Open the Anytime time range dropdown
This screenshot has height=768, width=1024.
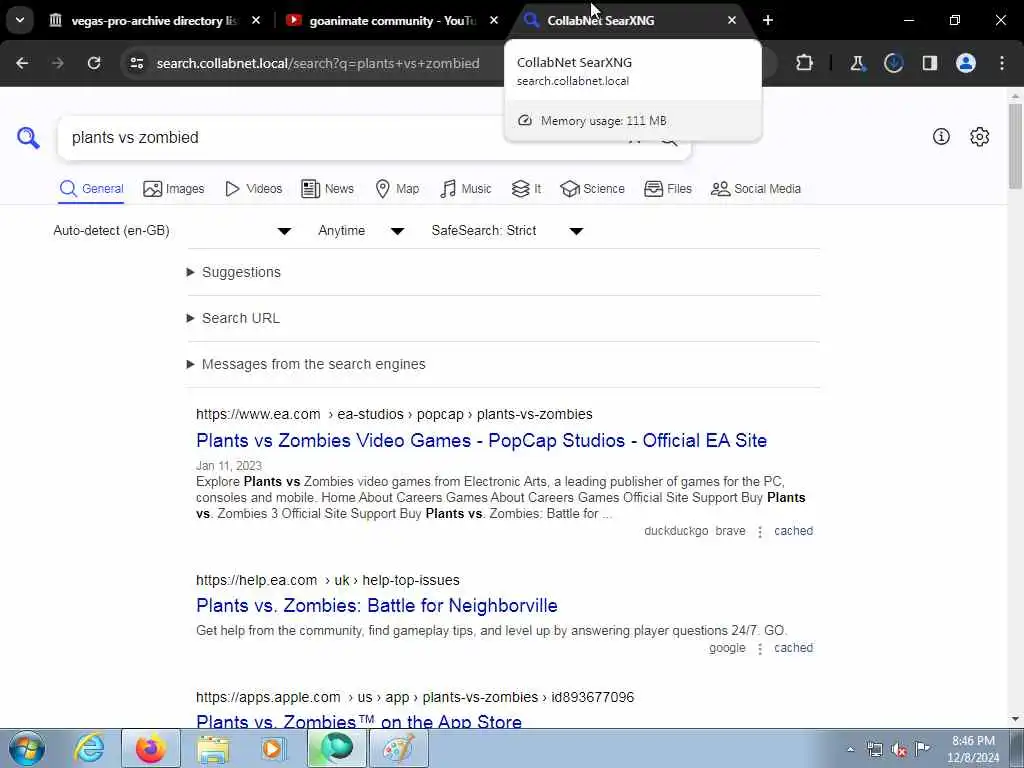(x=361, y=231)
